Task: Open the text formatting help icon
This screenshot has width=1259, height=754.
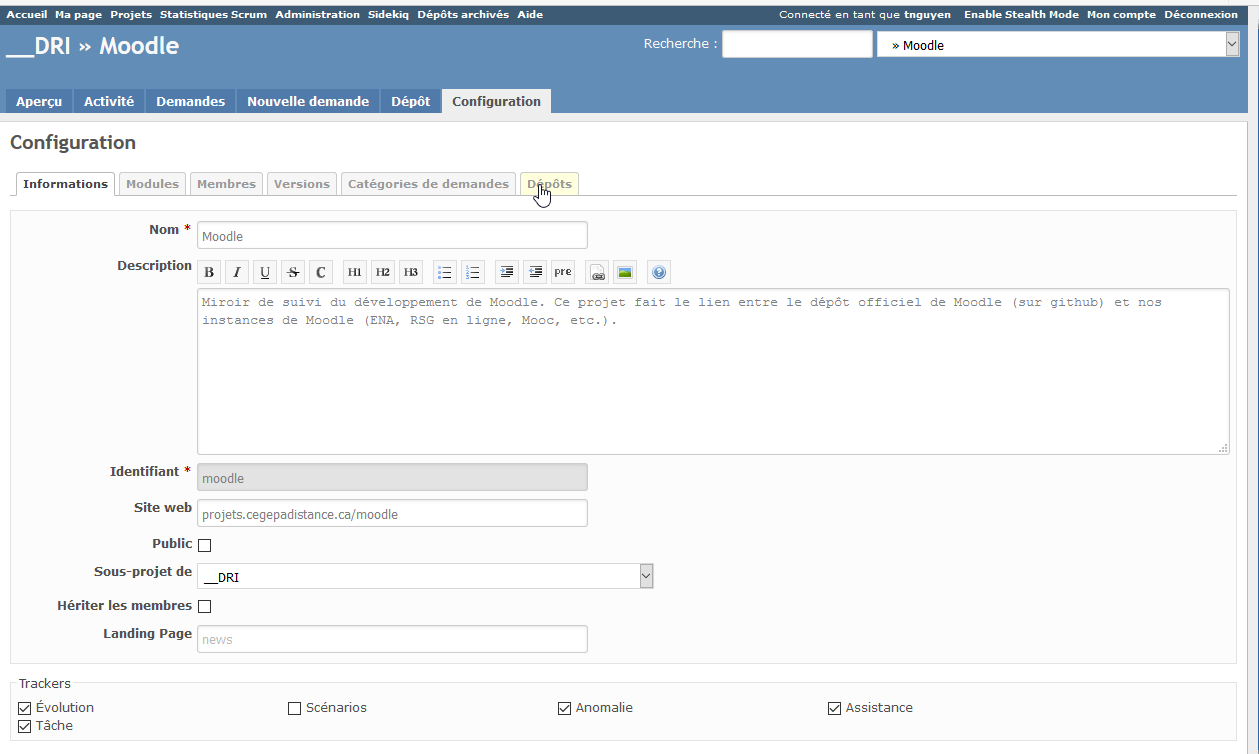Action: (x=659, y=272)
